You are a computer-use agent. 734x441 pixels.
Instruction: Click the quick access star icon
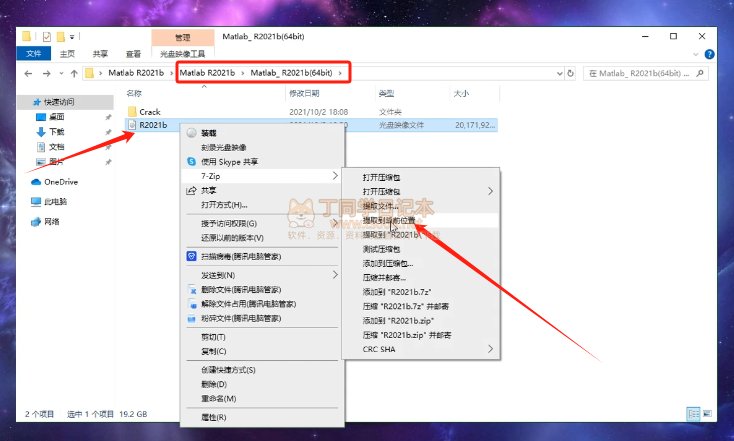point(37,102)
